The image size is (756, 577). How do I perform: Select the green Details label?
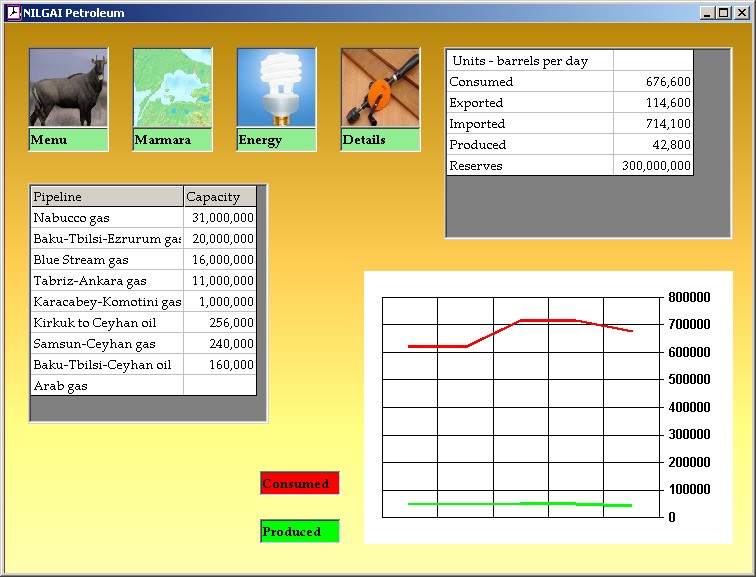pyautogui.click(x=380, y=140)
